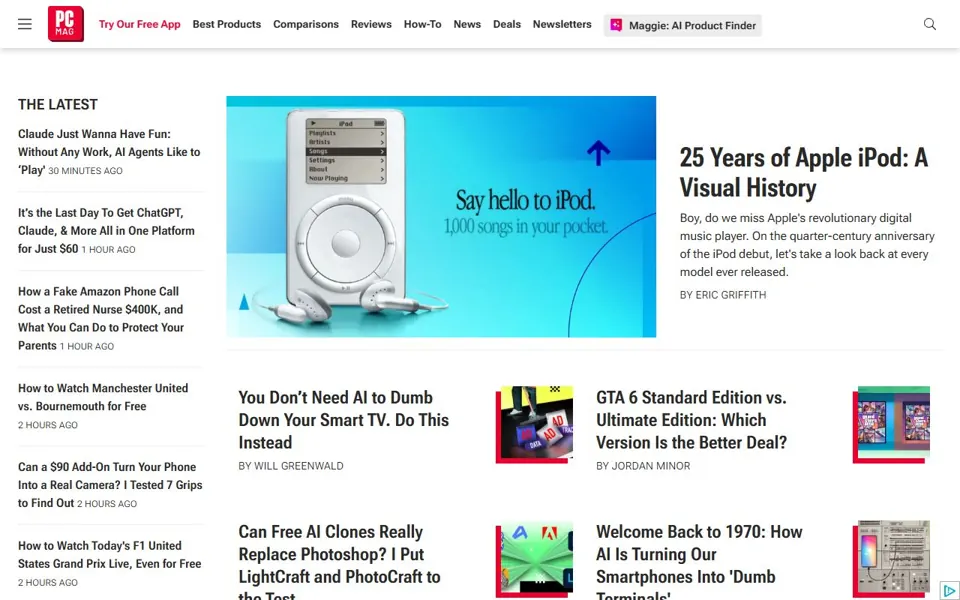
Task: Open '25 Years of Apple iPod' headline
Action: 804,173
